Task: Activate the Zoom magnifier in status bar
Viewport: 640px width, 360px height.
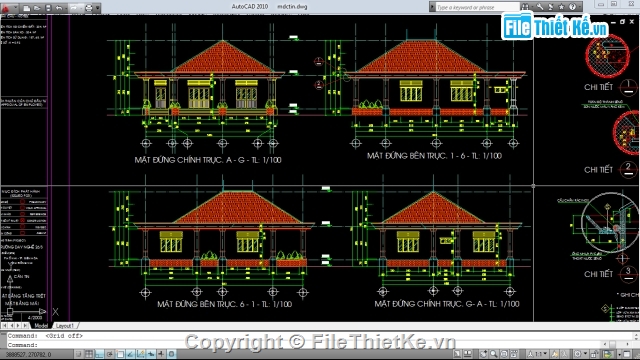Action: tap(494, 354)
